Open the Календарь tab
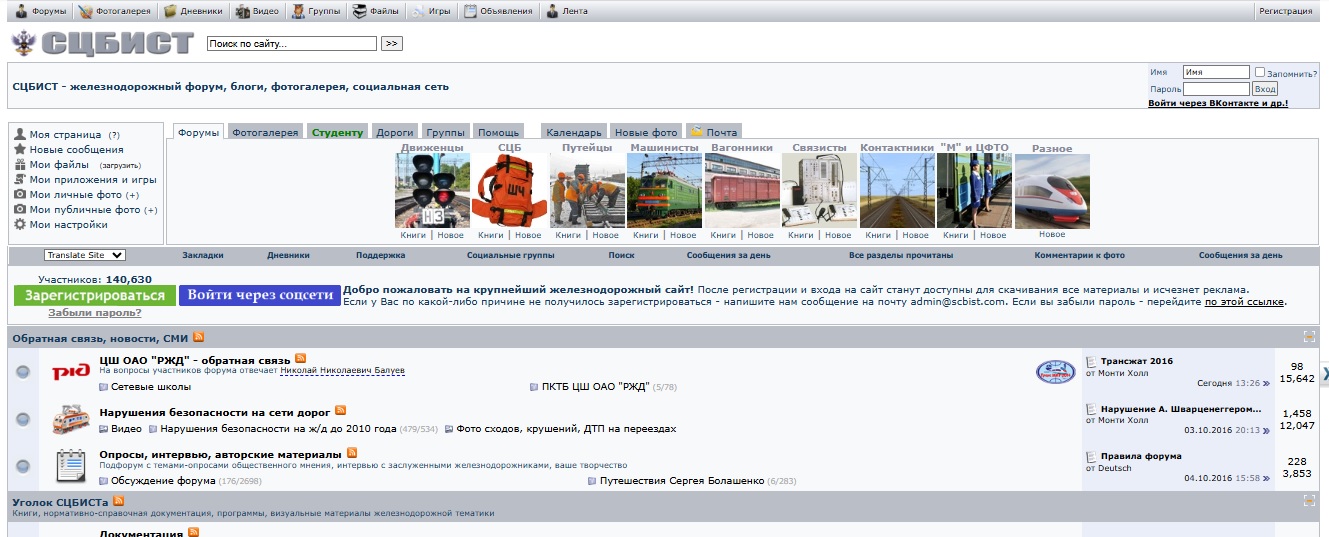 click(x=574, y=132)
